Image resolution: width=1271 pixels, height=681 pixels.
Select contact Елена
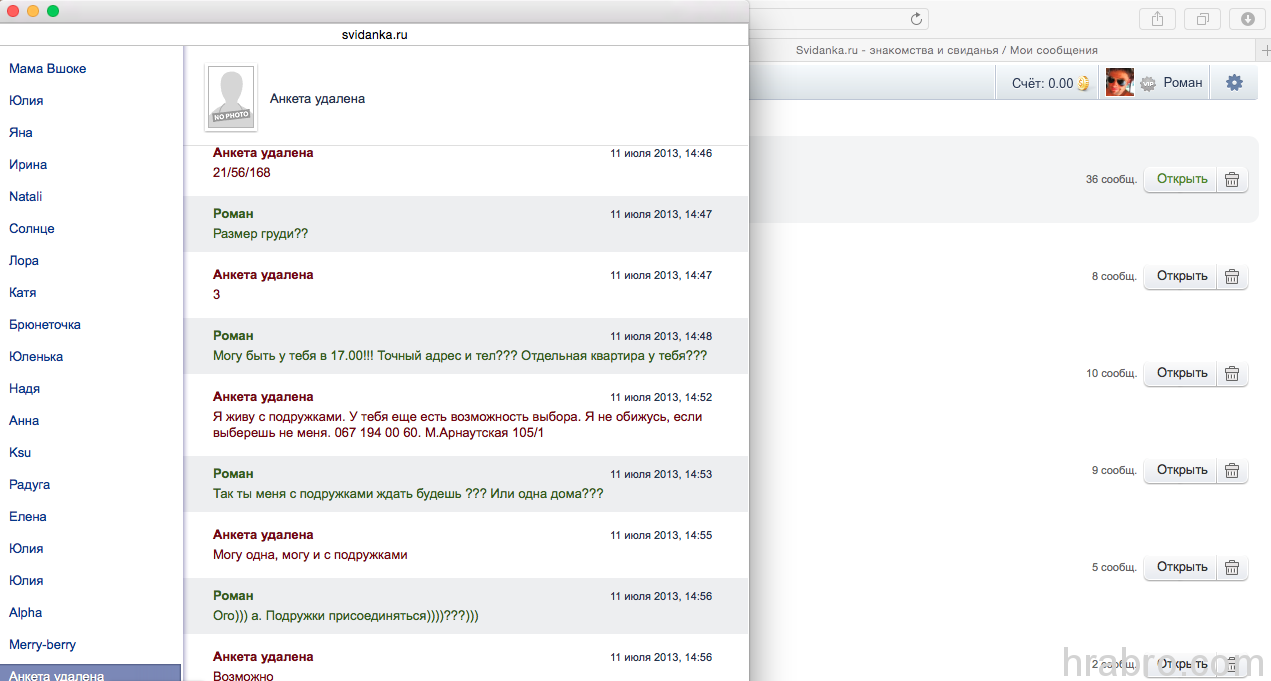point(28,517)
